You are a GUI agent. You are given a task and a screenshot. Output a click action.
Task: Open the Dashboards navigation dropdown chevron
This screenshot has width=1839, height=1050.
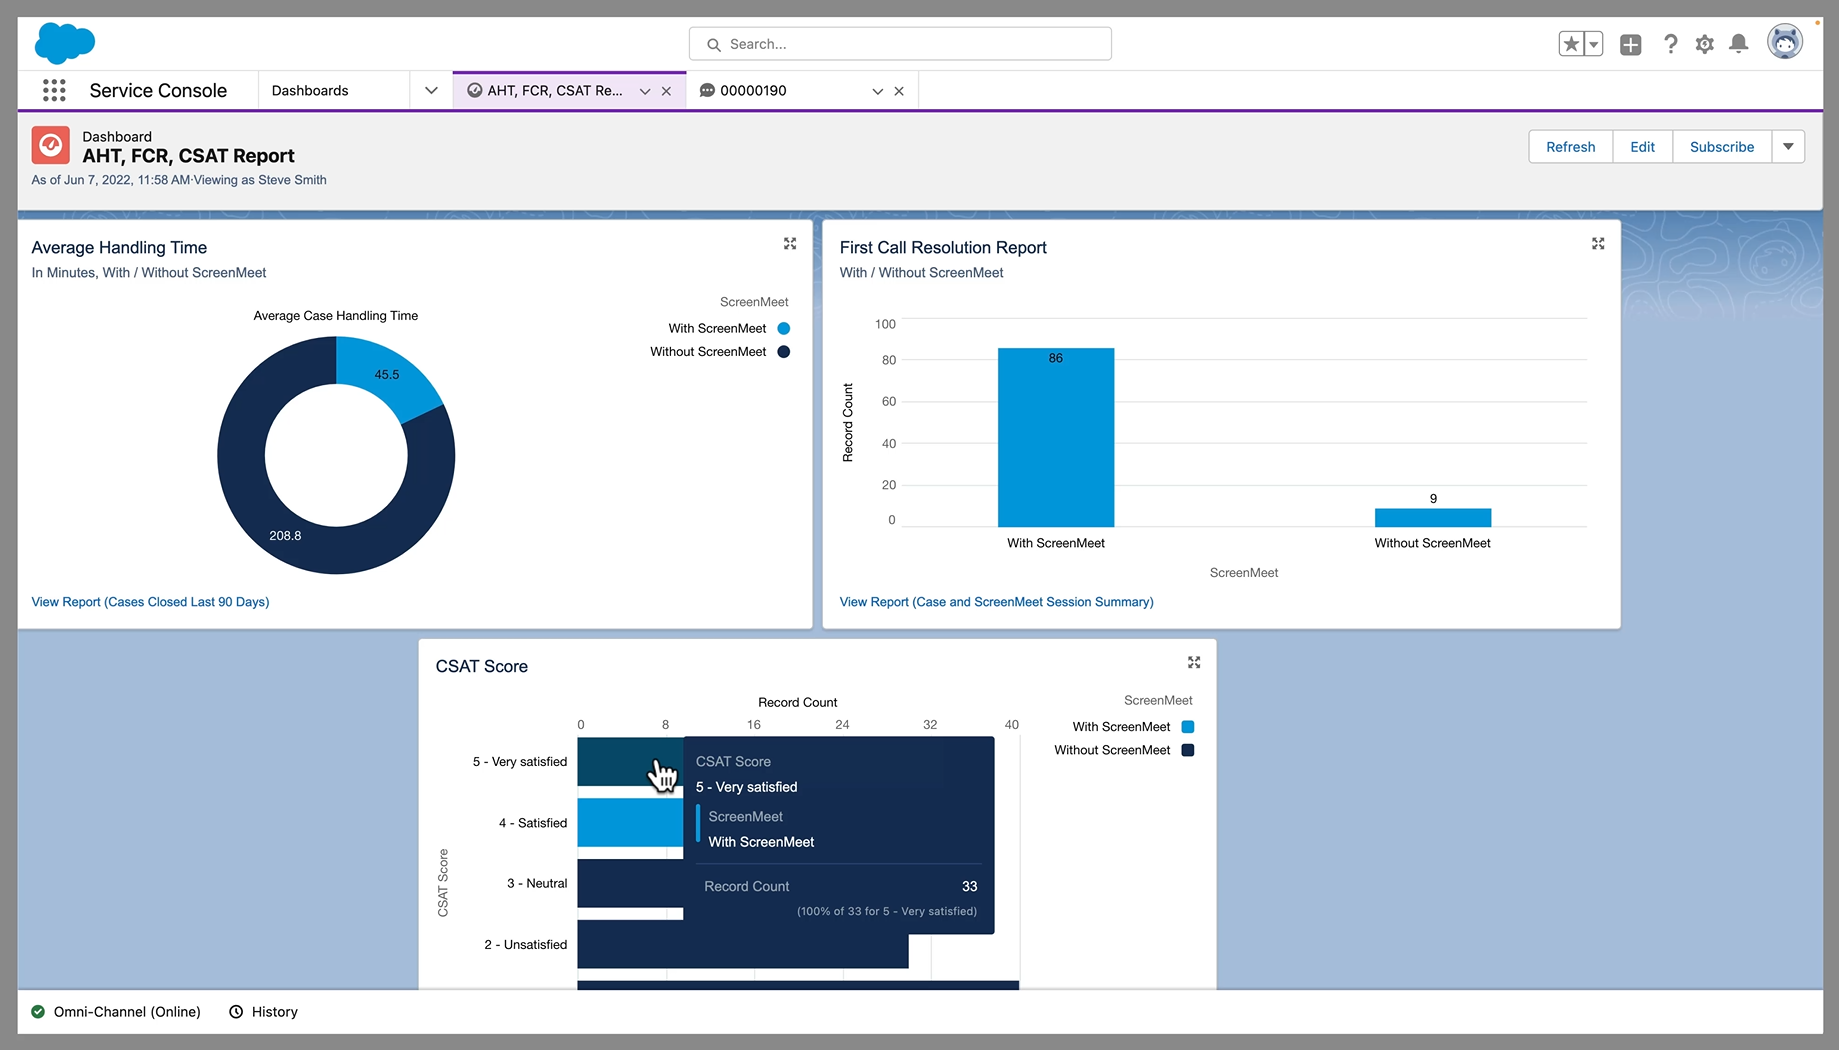[431, 90]
